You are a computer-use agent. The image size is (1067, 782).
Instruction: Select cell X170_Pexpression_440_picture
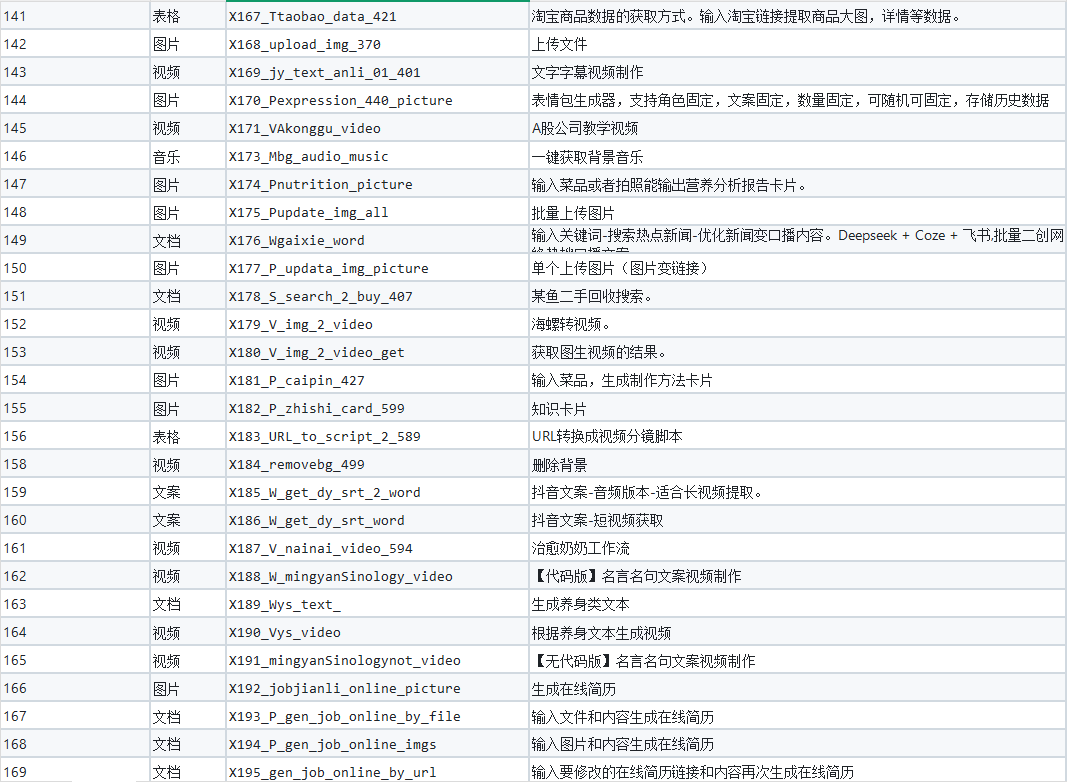point(377,100)
